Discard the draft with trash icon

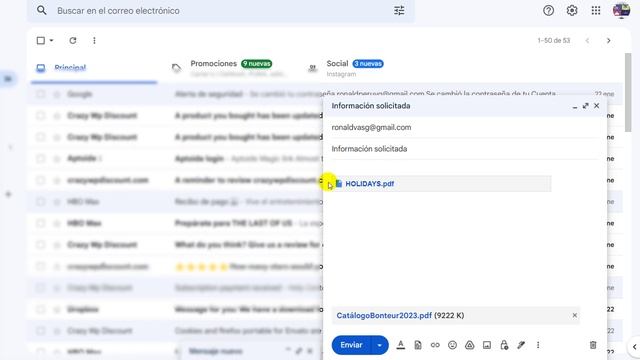593,345
